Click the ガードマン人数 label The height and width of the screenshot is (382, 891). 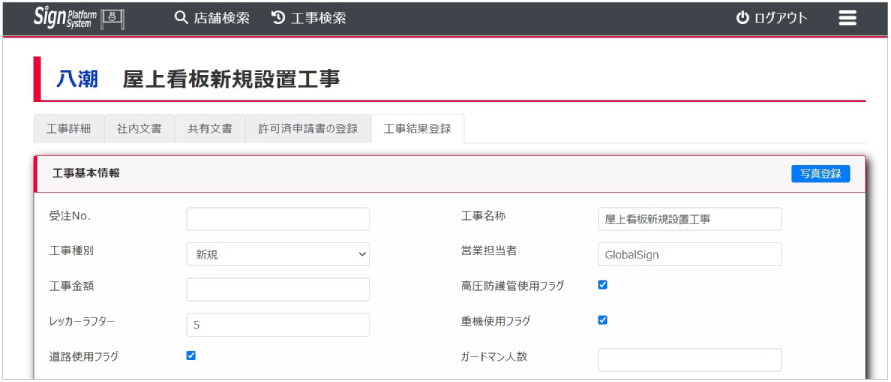tap(494, 357)
